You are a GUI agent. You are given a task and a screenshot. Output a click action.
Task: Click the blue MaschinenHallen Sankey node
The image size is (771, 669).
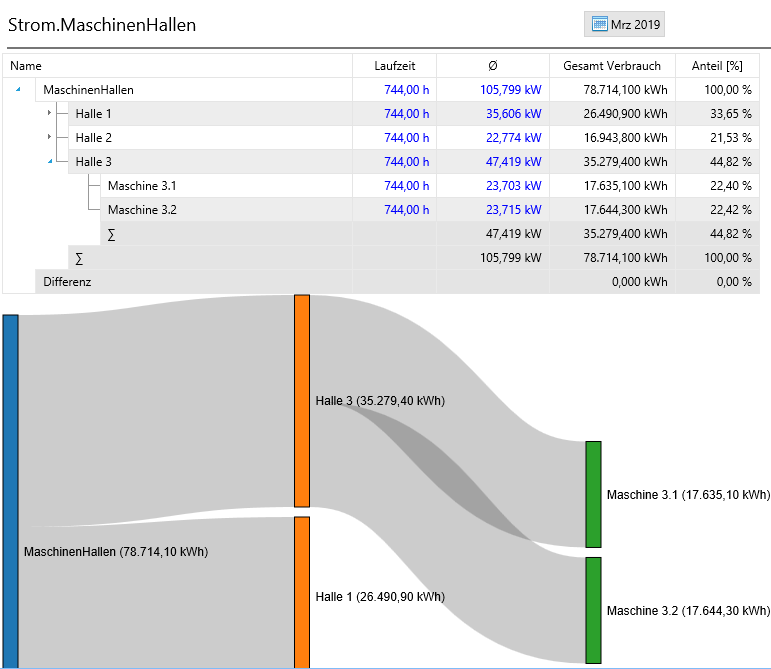click(10, 490)
